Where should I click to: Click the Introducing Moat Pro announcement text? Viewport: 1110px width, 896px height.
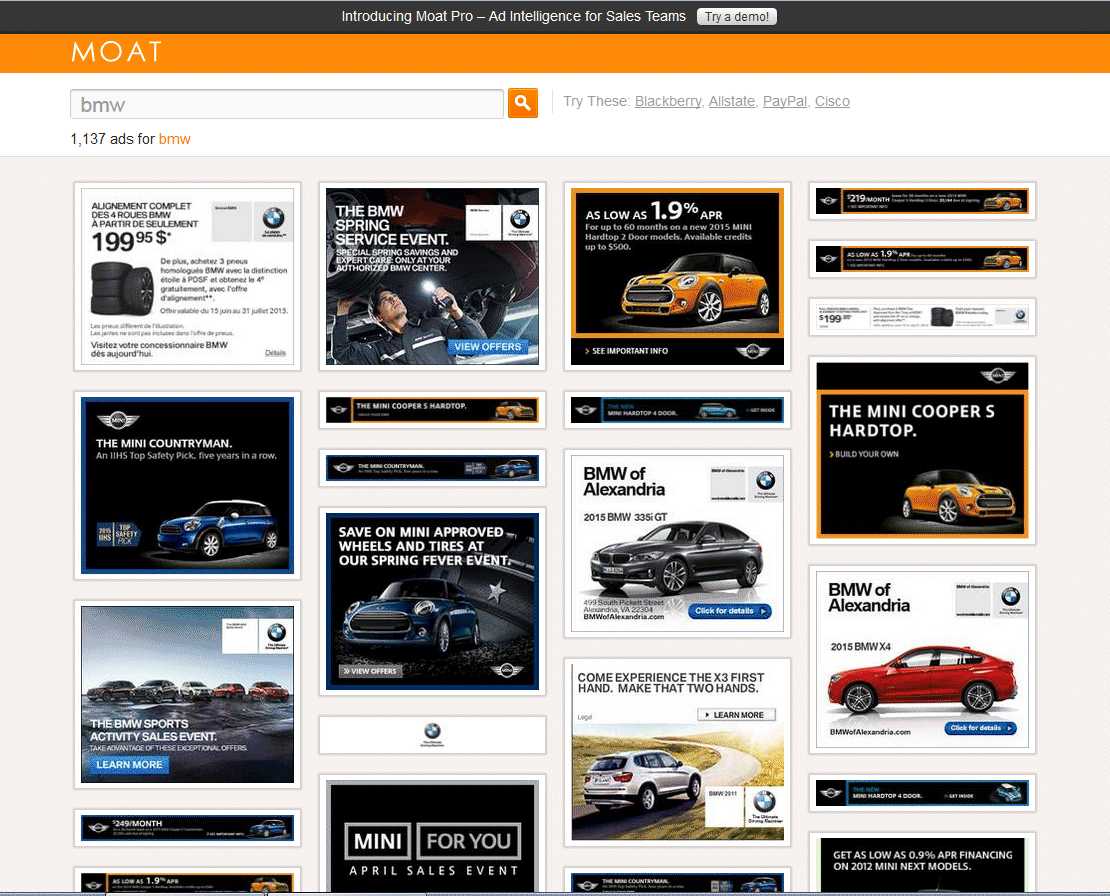tap(513, 16)
